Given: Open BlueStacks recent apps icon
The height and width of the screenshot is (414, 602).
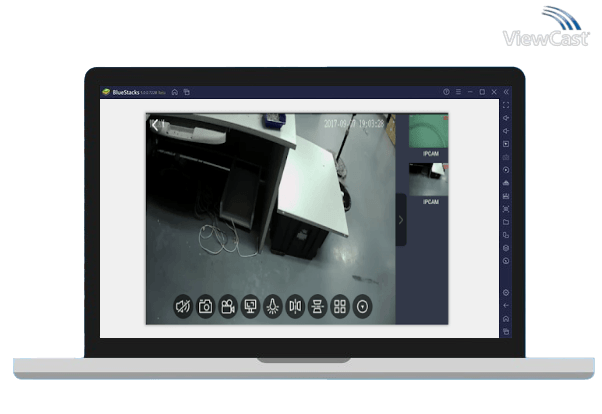Looking at the screenshot, I should coord(506,332).
